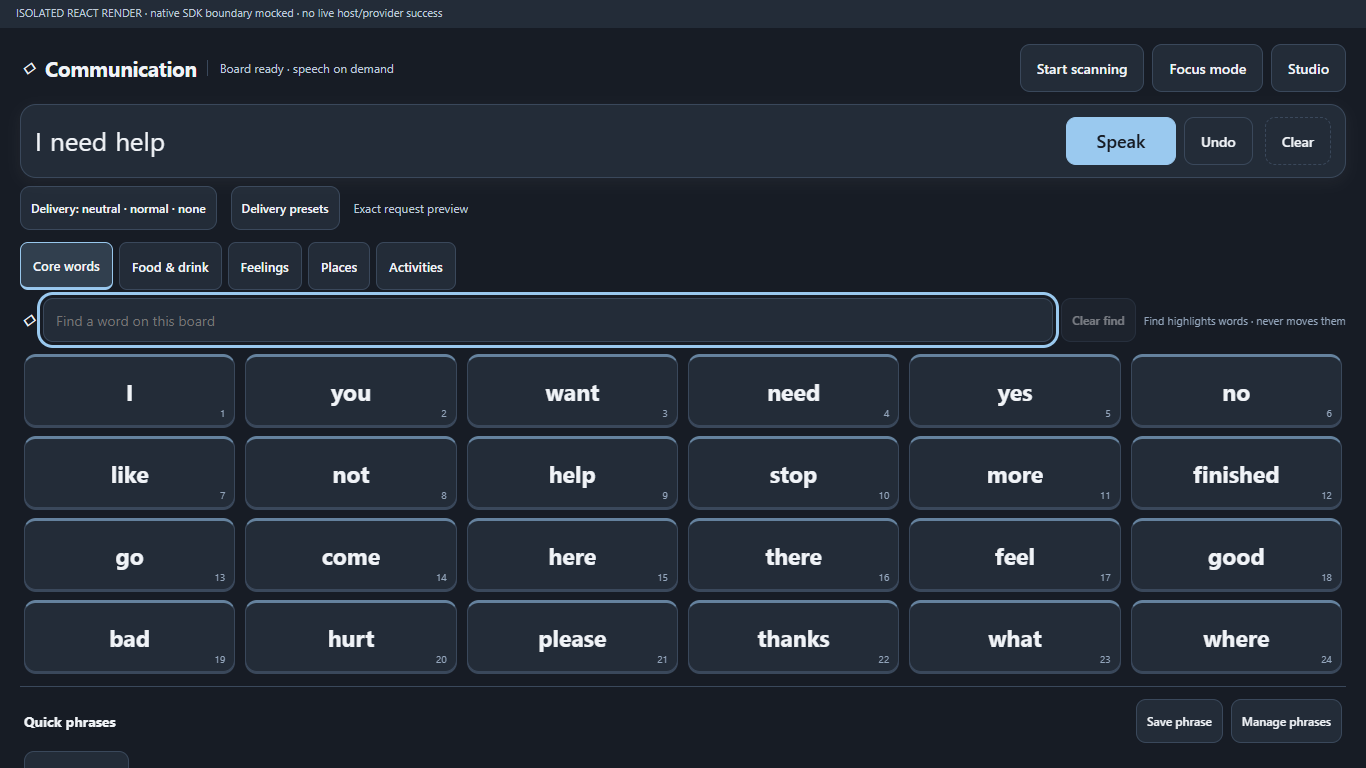Switch to Places tab
Screen dimensions: 1366x768
(339, 266)
